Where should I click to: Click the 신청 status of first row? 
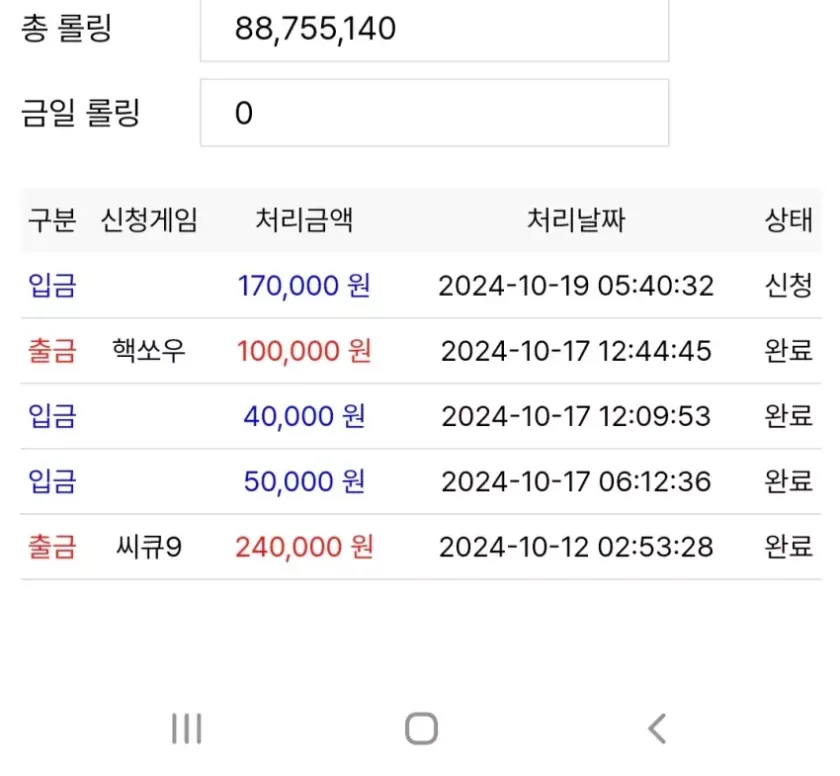(x=789, y=286)
